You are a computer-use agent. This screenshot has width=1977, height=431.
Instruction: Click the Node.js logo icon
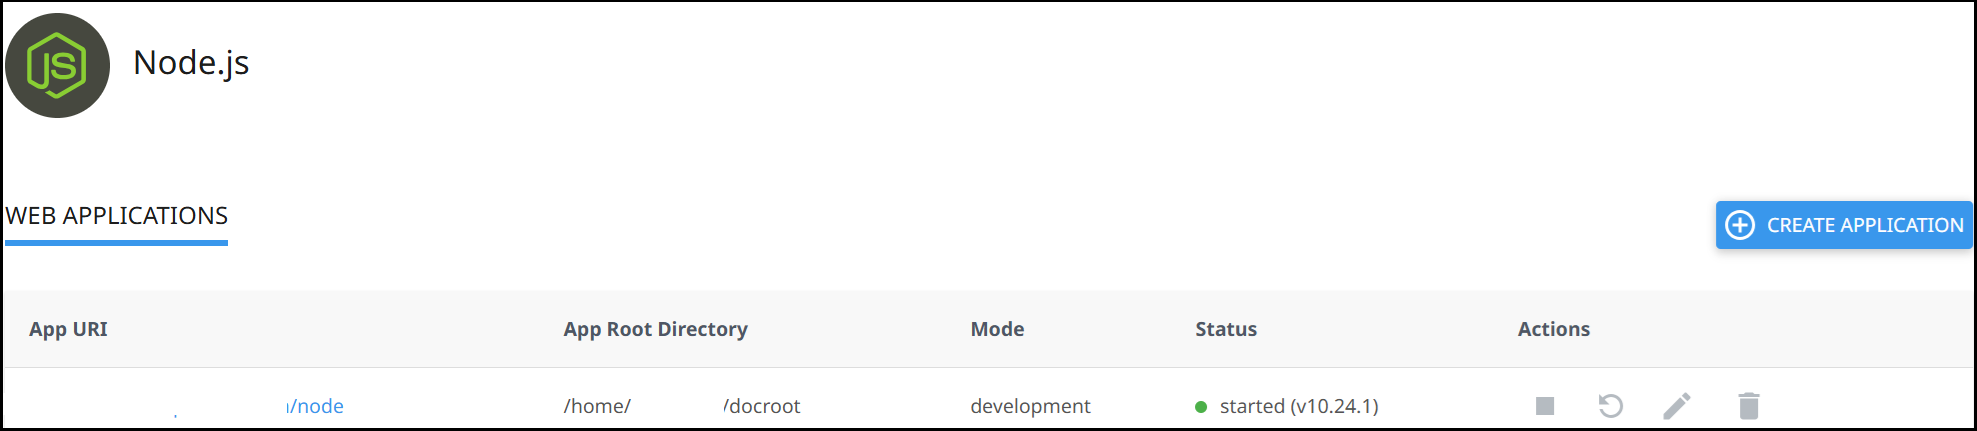(x=57, y=66)
